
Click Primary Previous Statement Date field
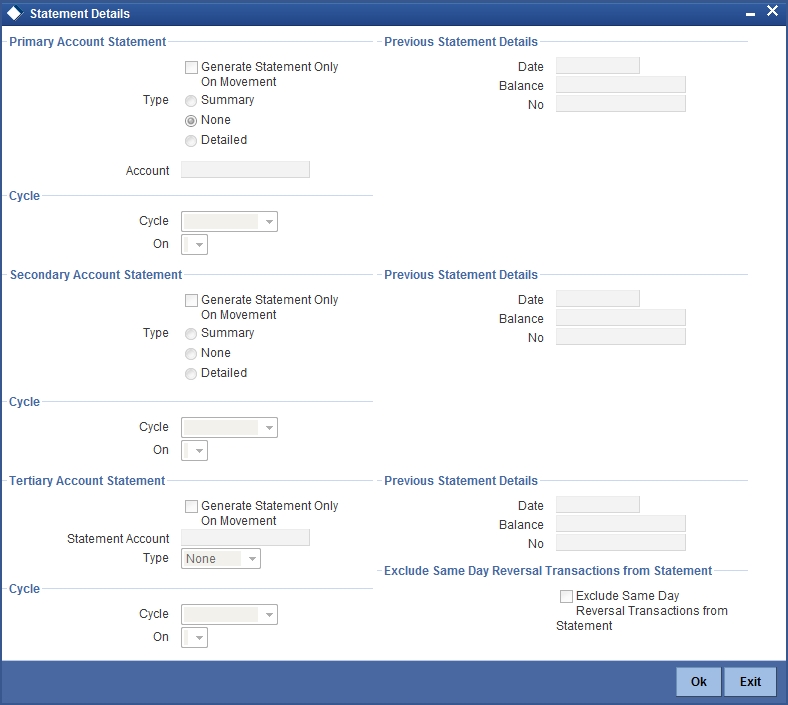[x=598, y=66]
